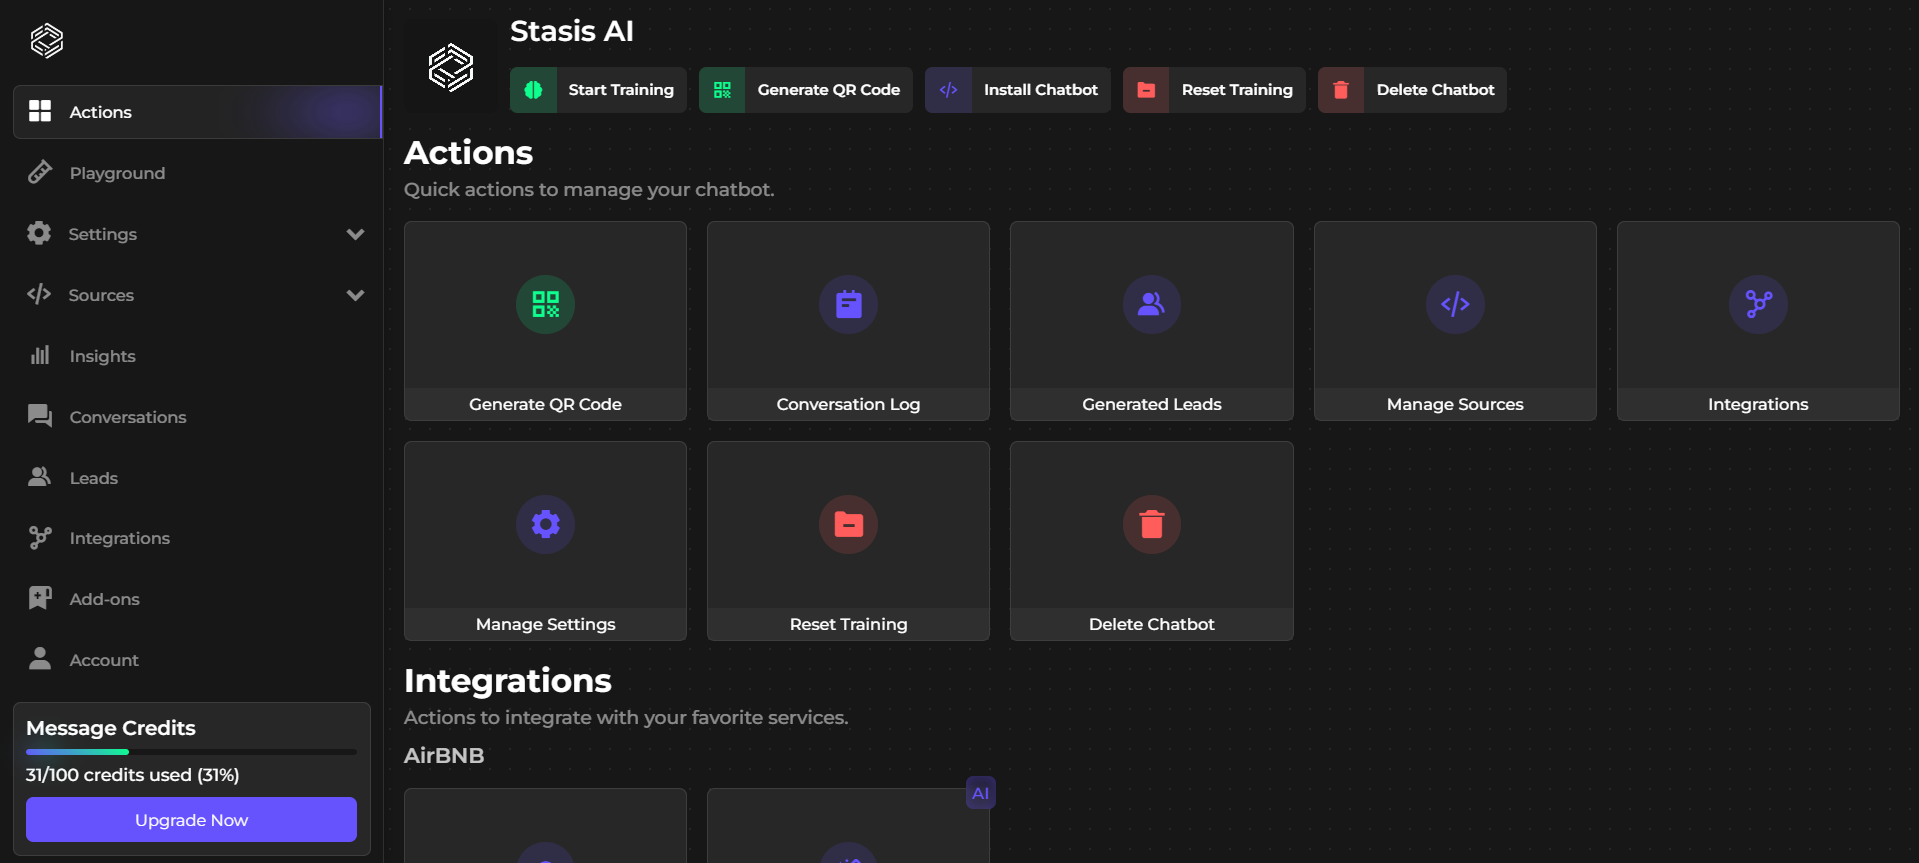The image size is (1919, 863).
Task: Click the Account person icon
Action: (x=40, y=659)
